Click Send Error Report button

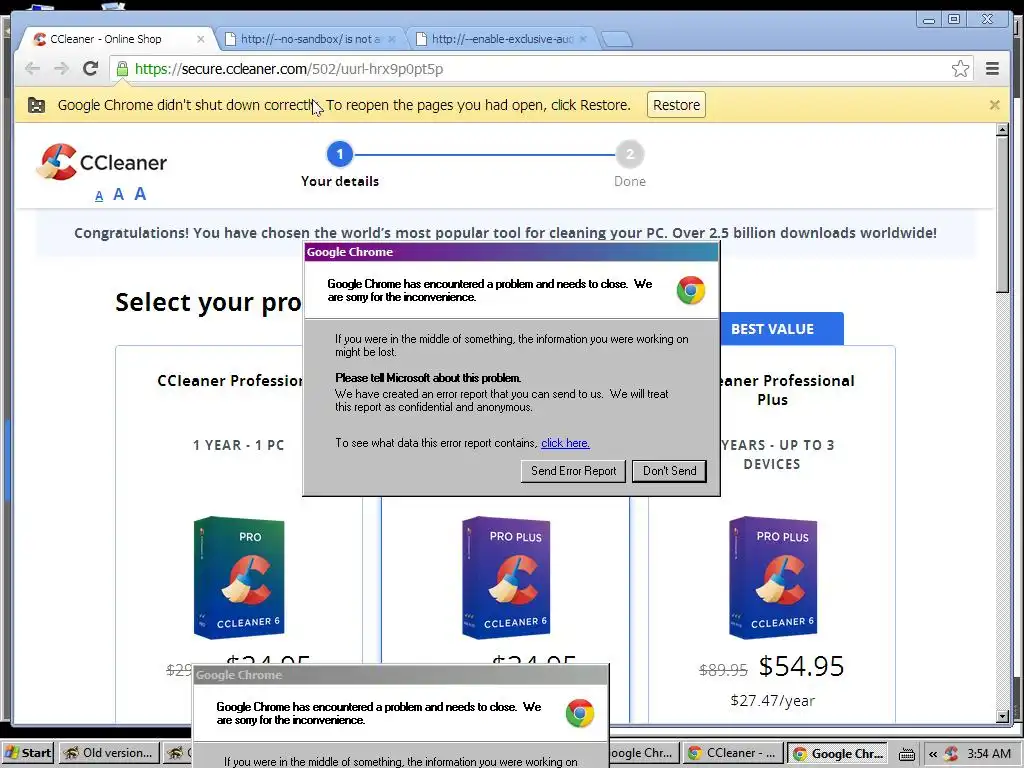(x=573, y=471)
